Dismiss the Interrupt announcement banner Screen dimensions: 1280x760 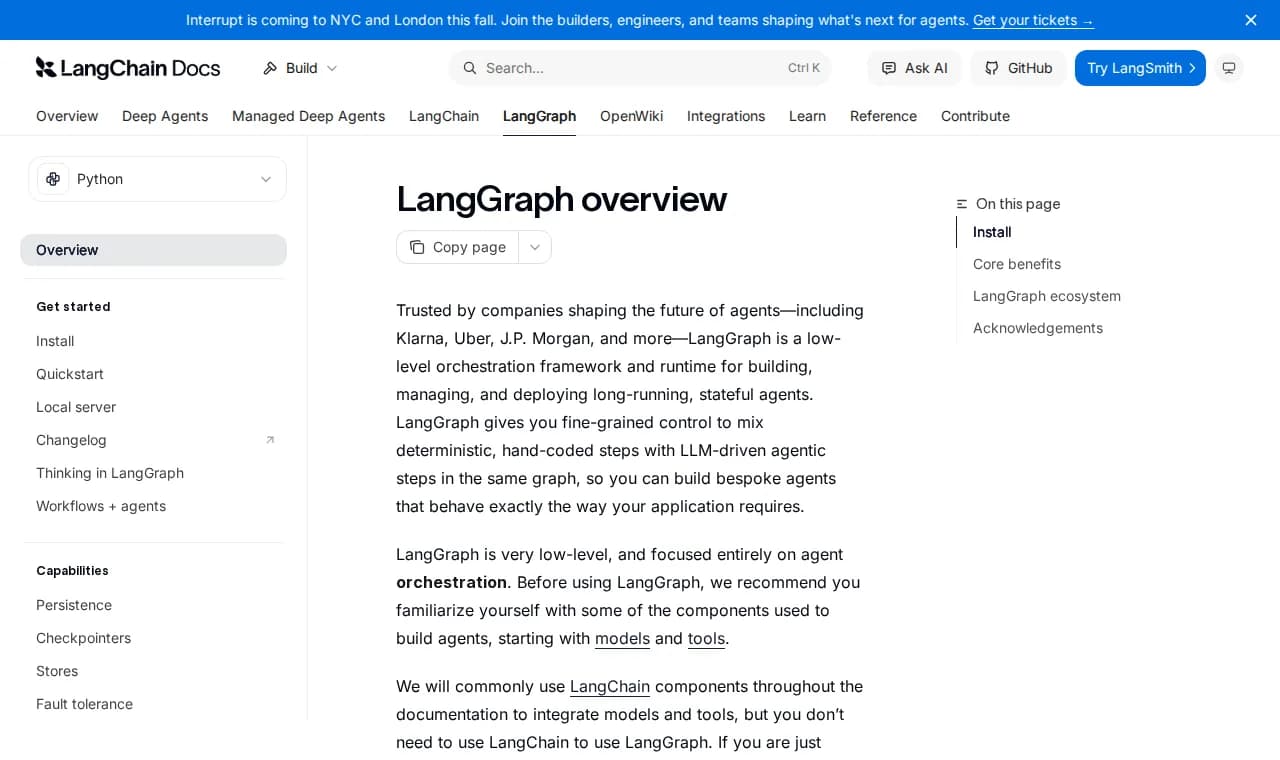click(1251, 20)
